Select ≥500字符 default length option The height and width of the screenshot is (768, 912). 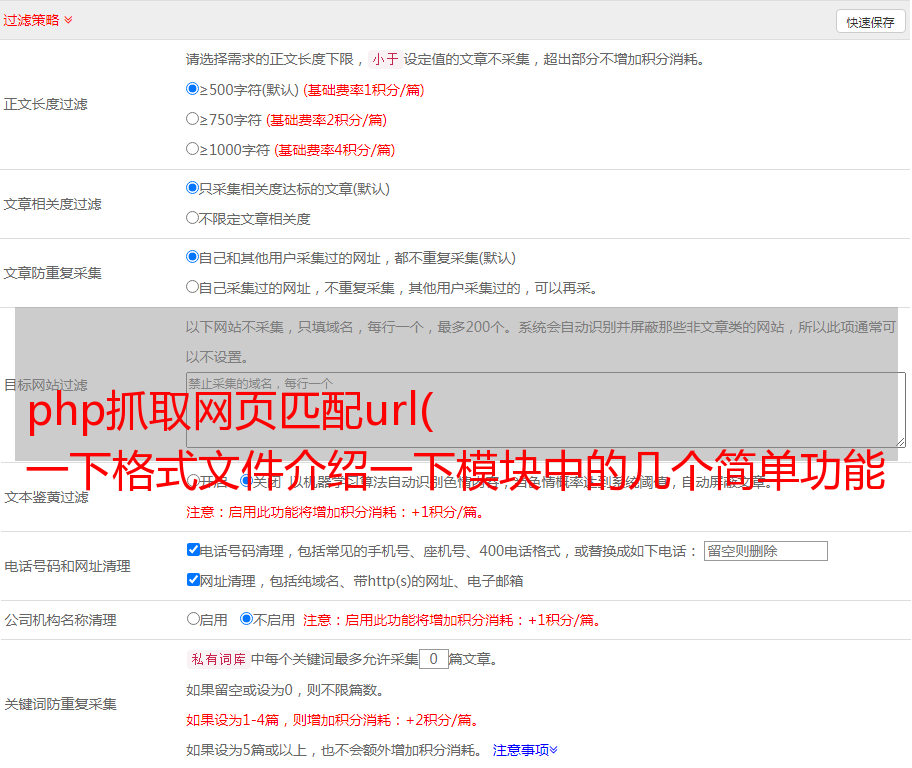192,89
